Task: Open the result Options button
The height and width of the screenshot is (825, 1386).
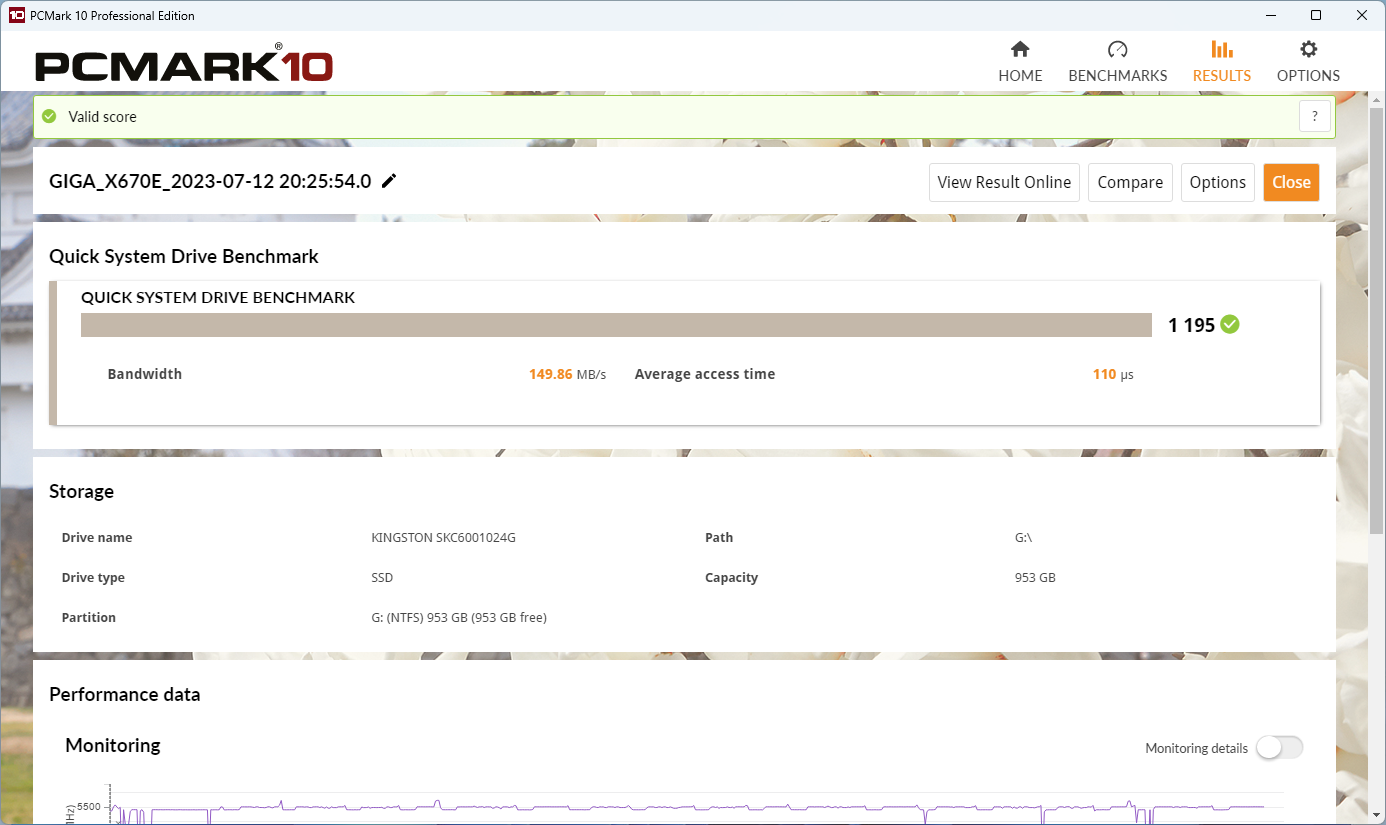Action: [1218, 182]
